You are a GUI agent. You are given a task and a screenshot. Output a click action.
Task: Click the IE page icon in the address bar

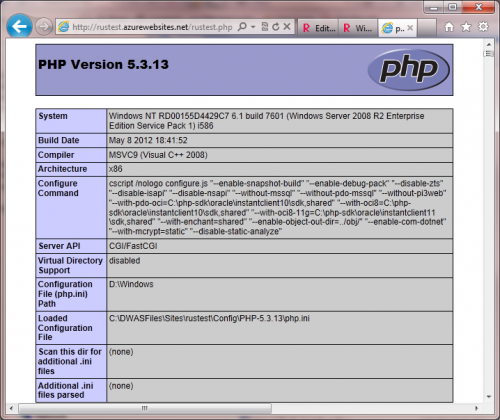click(63, 27)
